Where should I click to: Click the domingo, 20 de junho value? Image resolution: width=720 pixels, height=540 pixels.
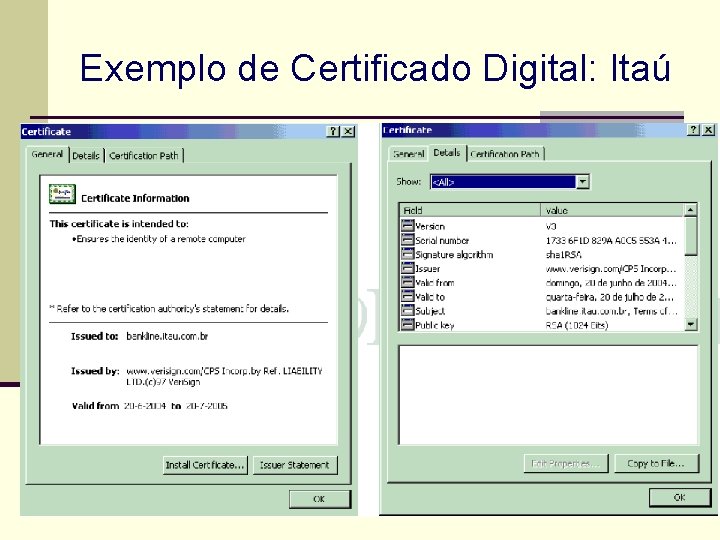click(611, 283)
